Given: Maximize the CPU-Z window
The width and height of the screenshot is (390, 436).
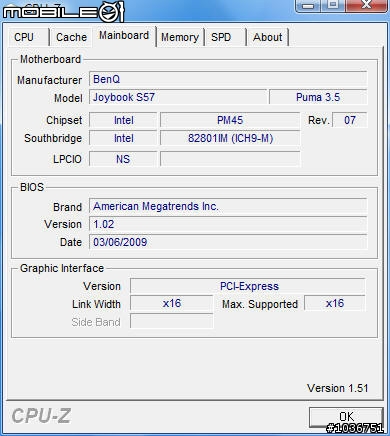Looking at the screenshot, I should coord(333,5).
